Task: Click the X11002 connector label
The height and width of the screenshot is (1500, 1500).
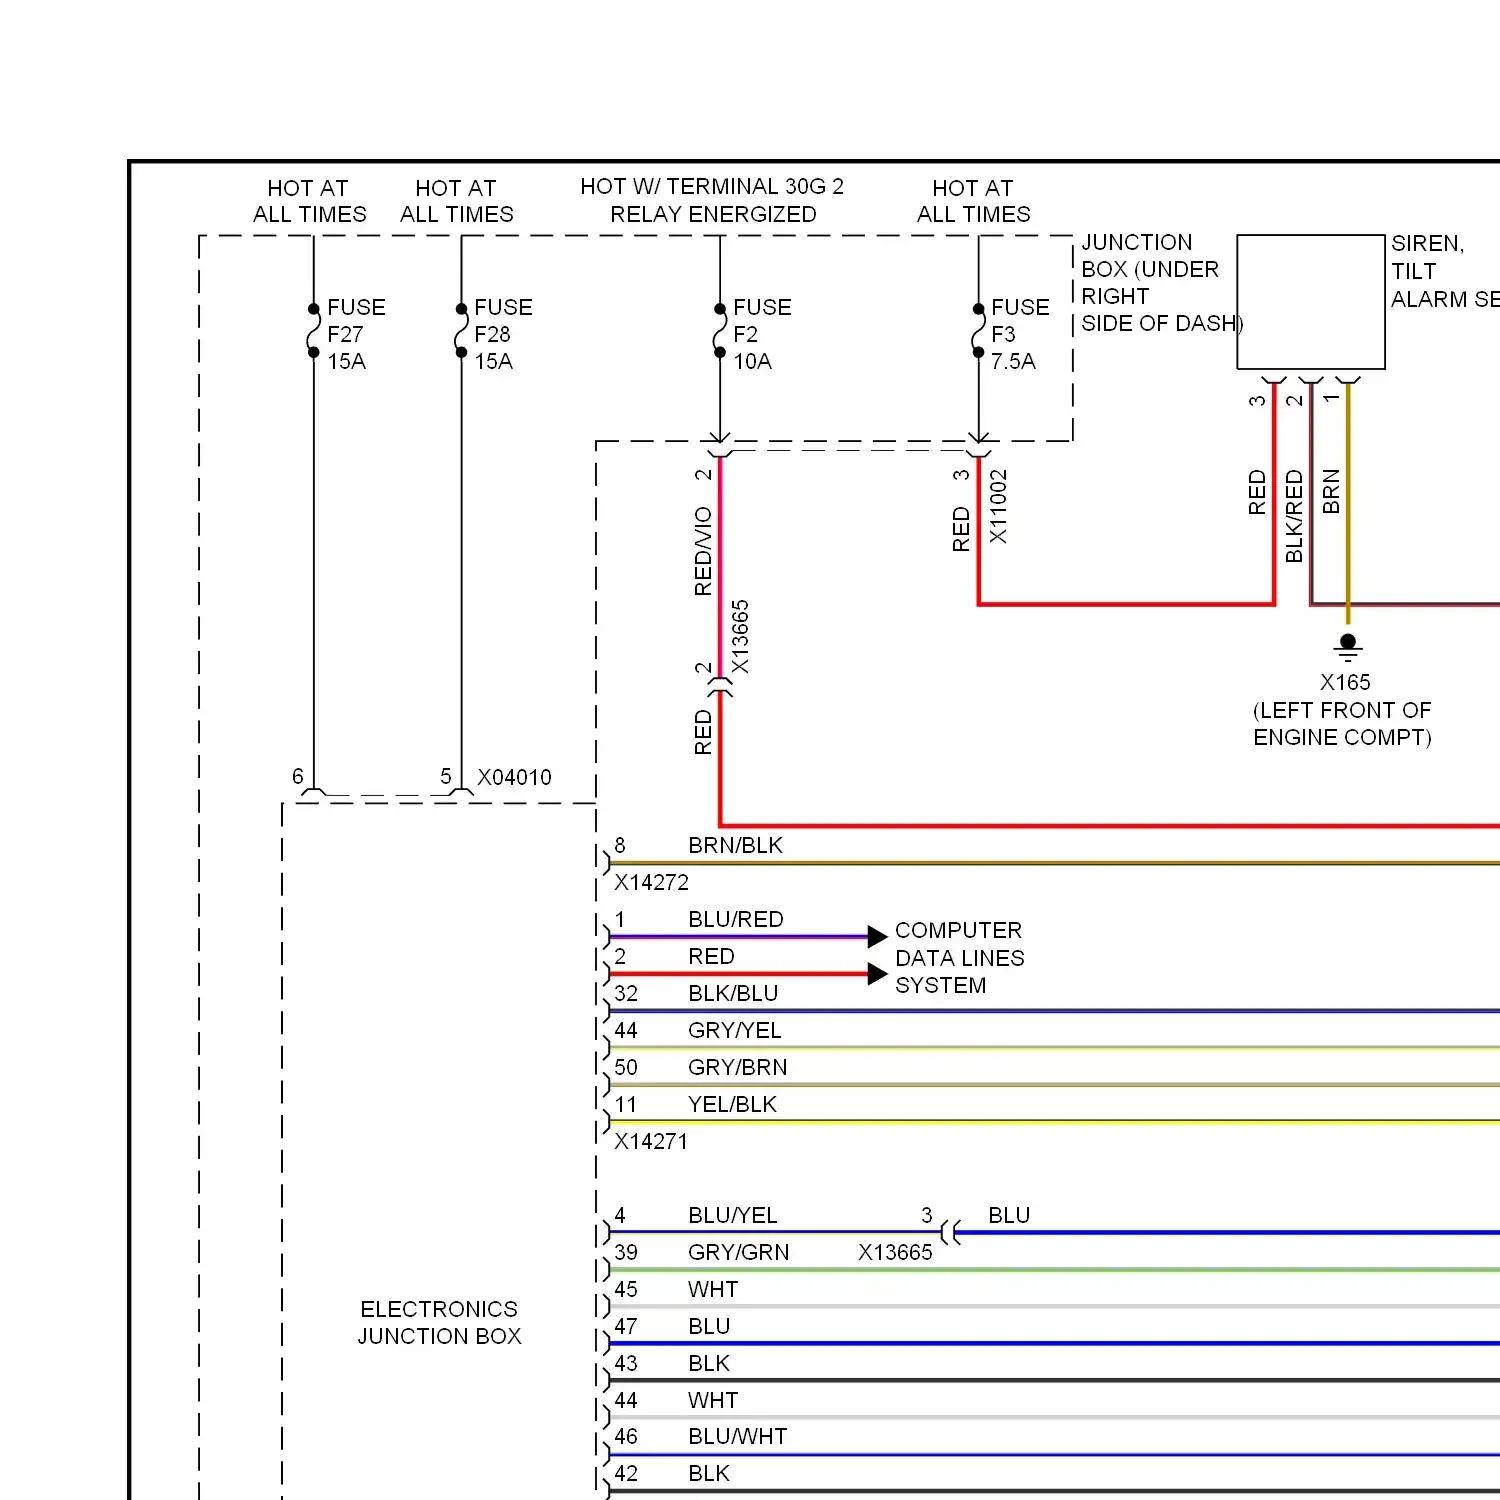Action: click(998, 507)
